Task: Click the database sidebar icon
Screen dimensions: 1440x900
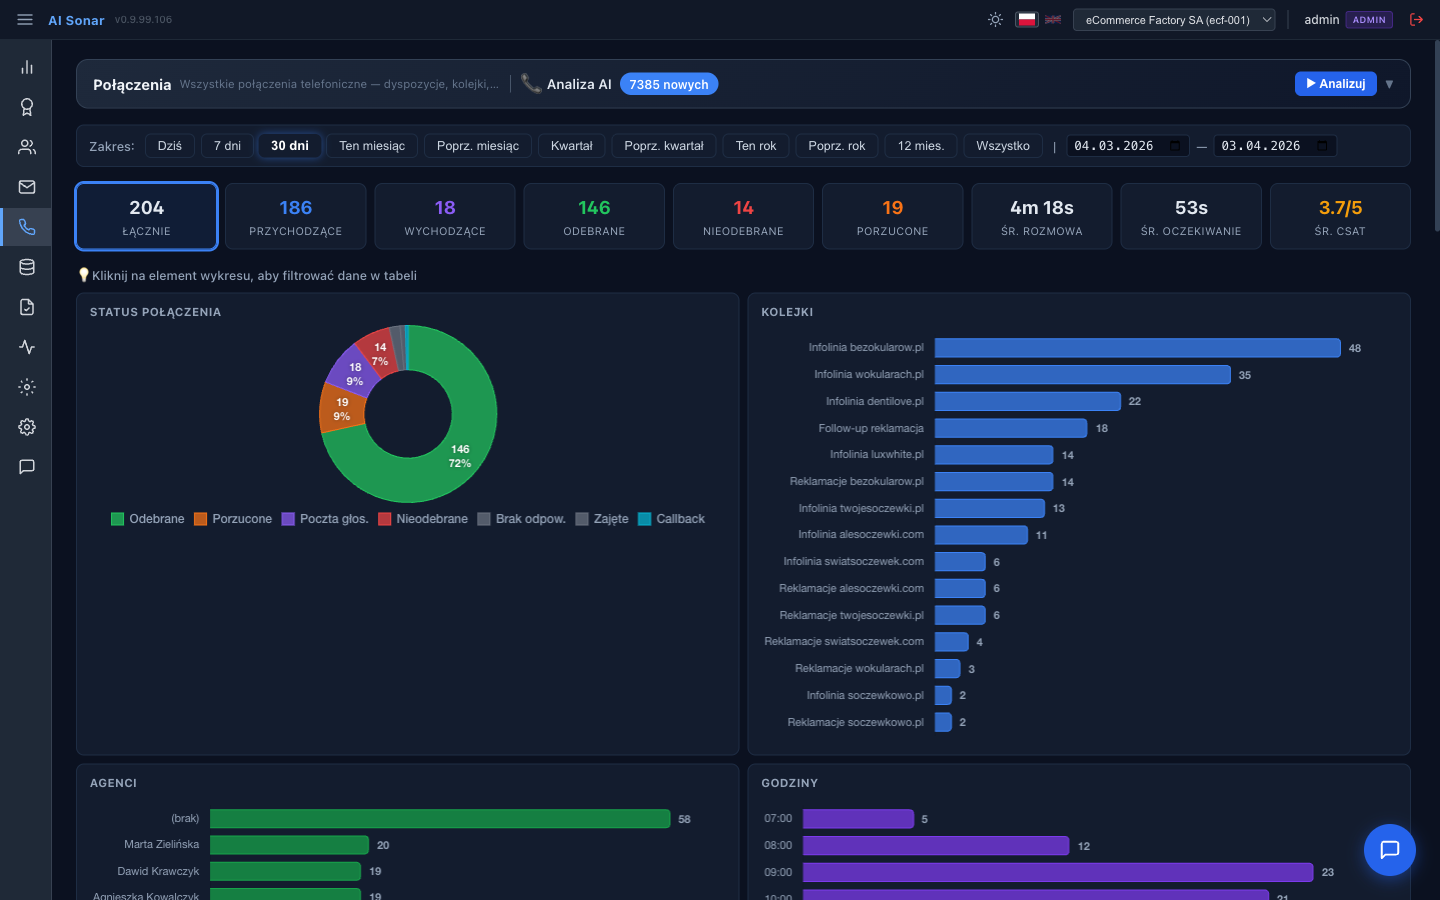Action: click(27, 267)
